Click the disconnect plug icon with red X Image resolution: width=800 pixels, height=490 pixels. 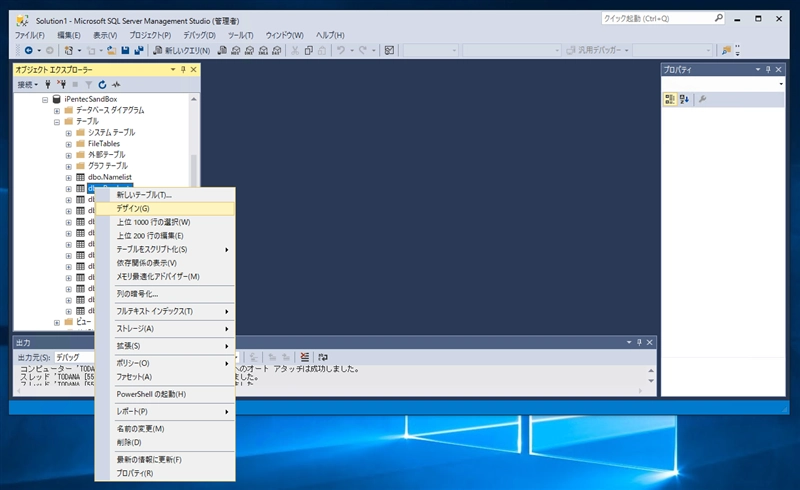point(61,84)
